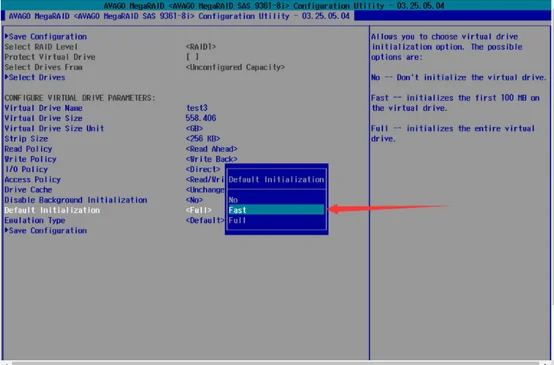The image size is (554, 365).
Task: Open the Direct I/O policy dropdown
Action: 203,170
